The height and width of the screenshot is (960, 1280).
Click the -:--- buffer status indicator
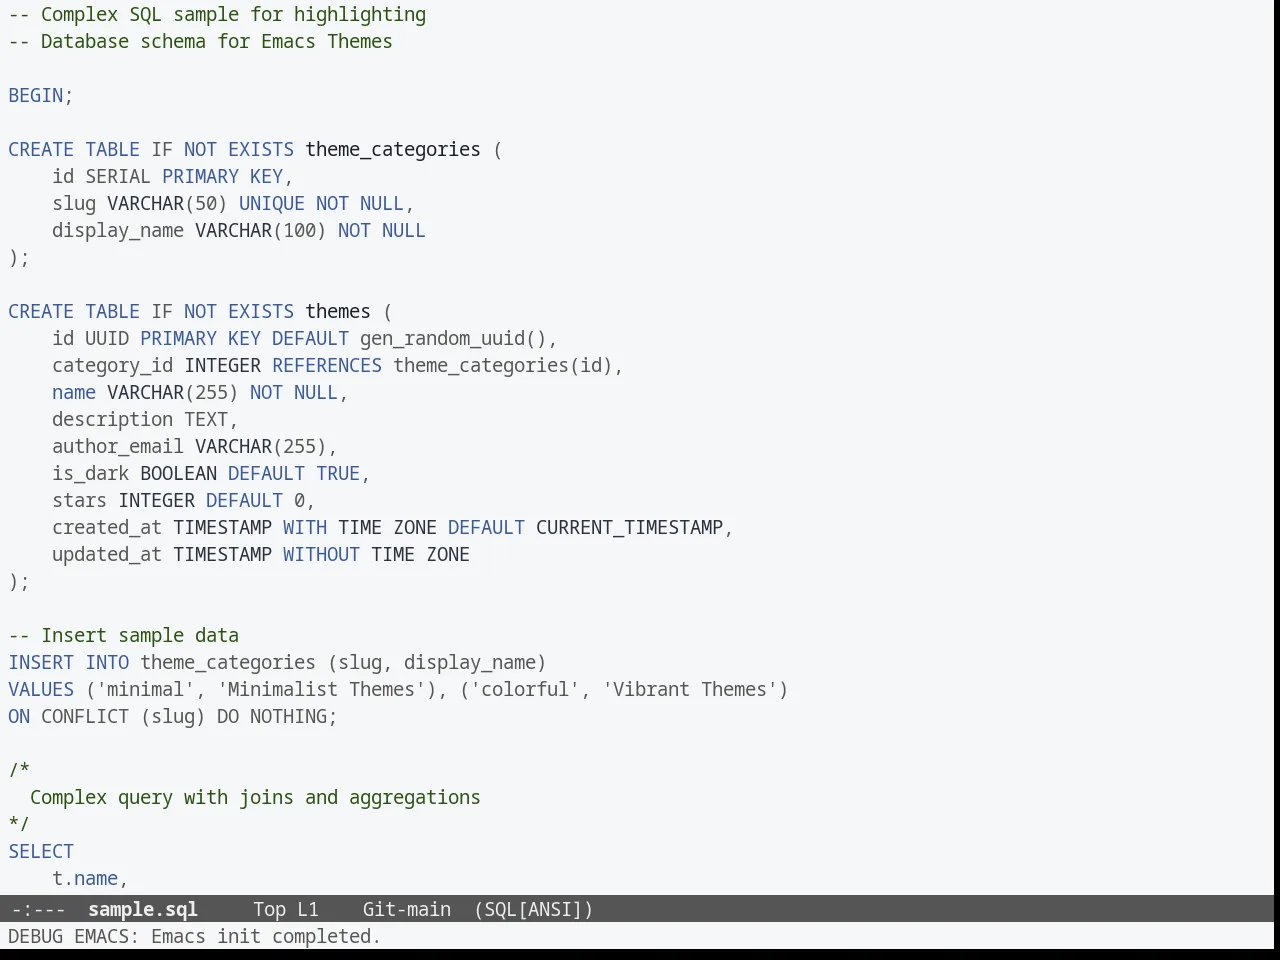pyautogui.click(x=38, y=909)
